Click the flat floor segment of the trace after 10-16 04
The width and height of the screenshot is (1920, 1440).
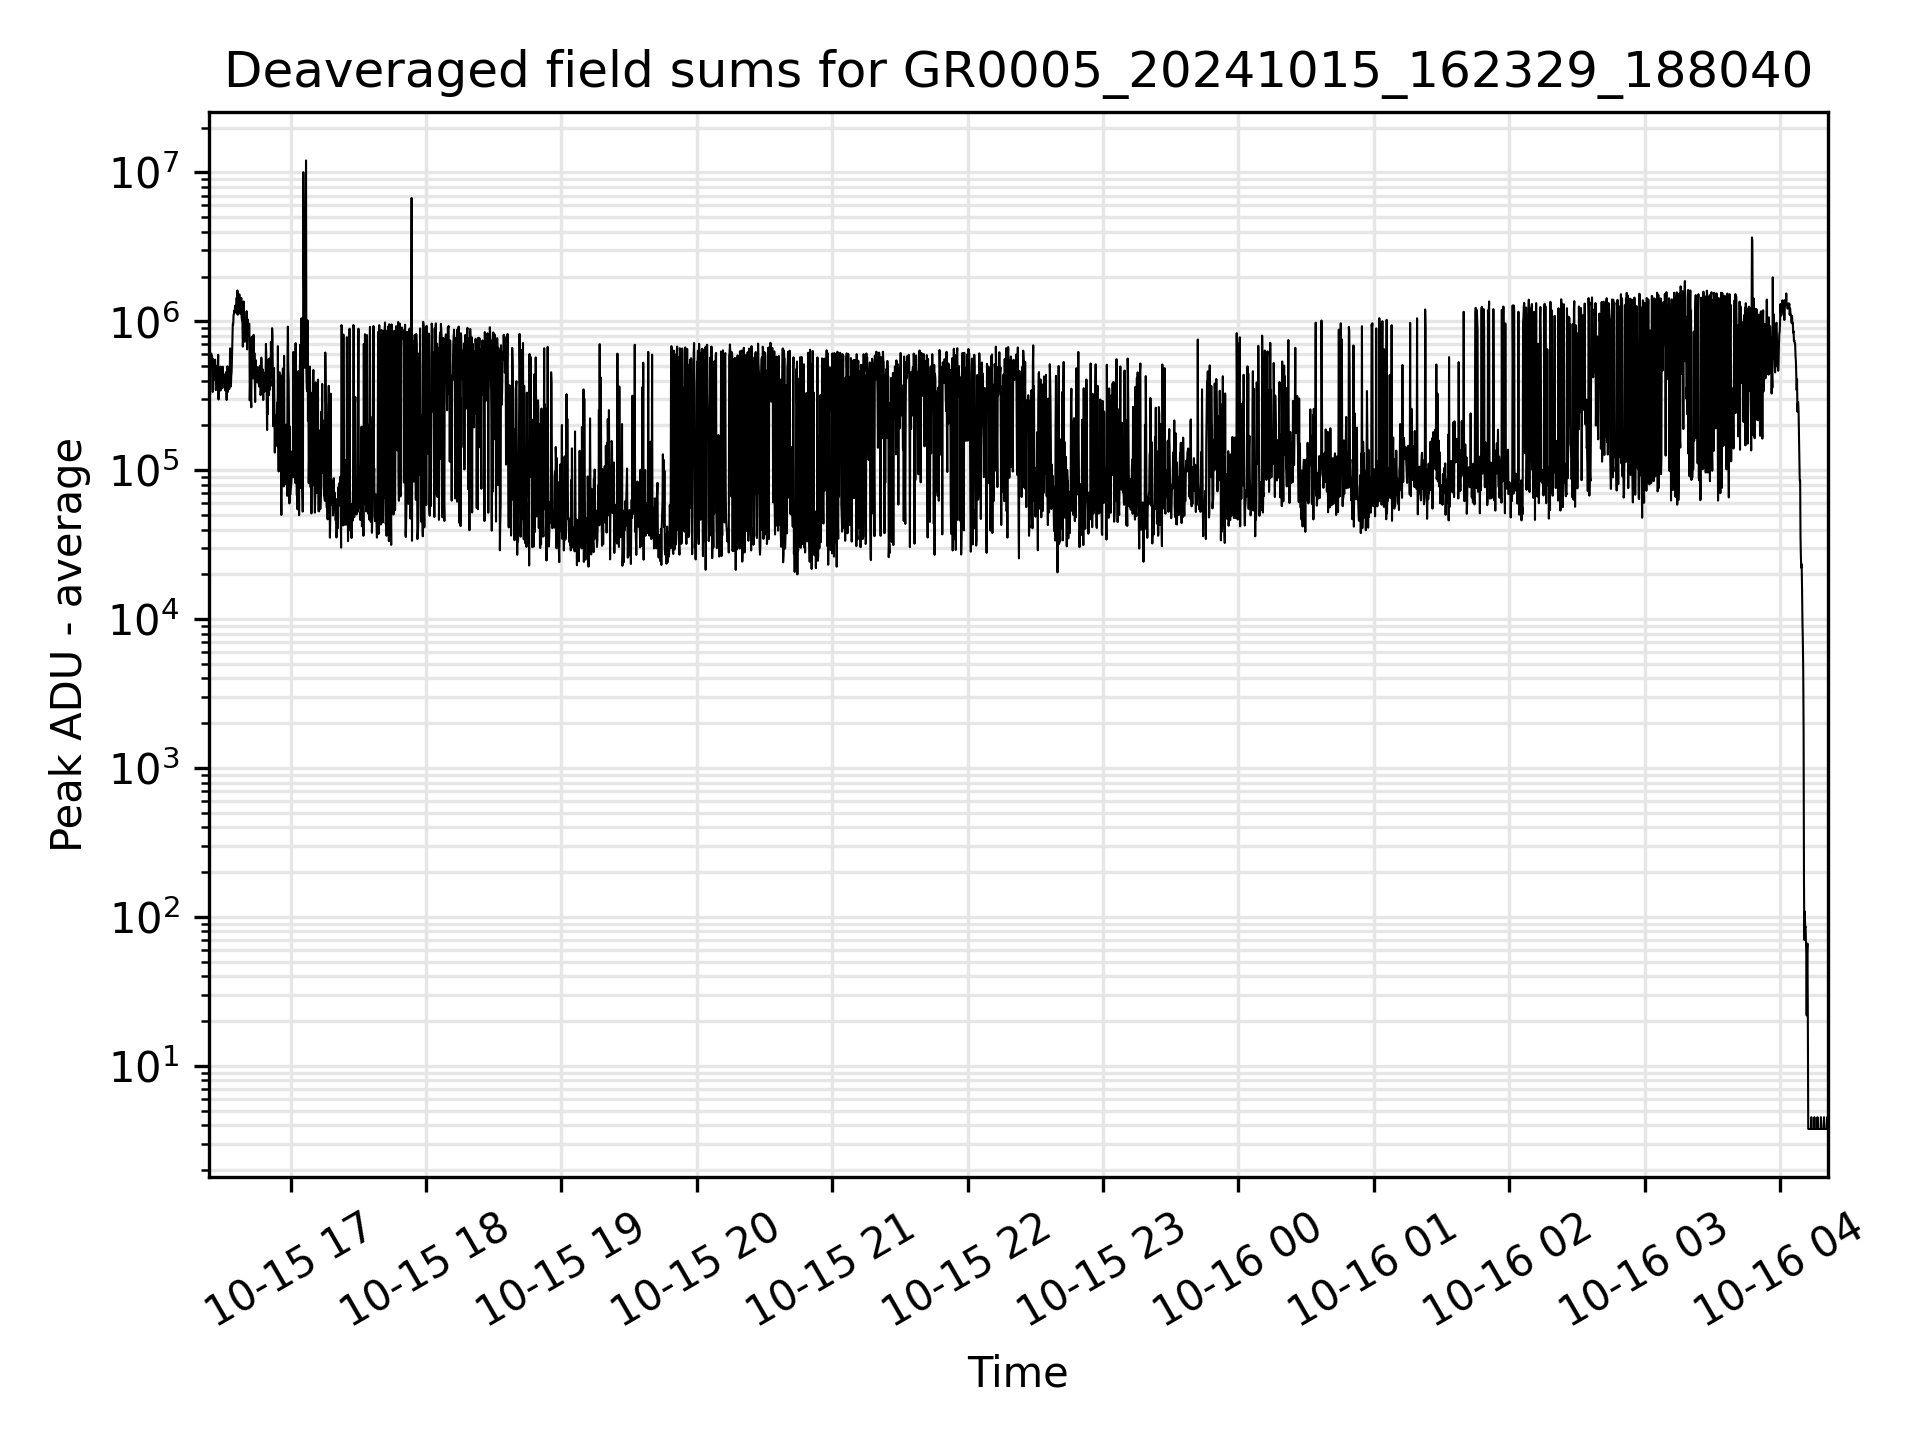coord(1818,1123)
